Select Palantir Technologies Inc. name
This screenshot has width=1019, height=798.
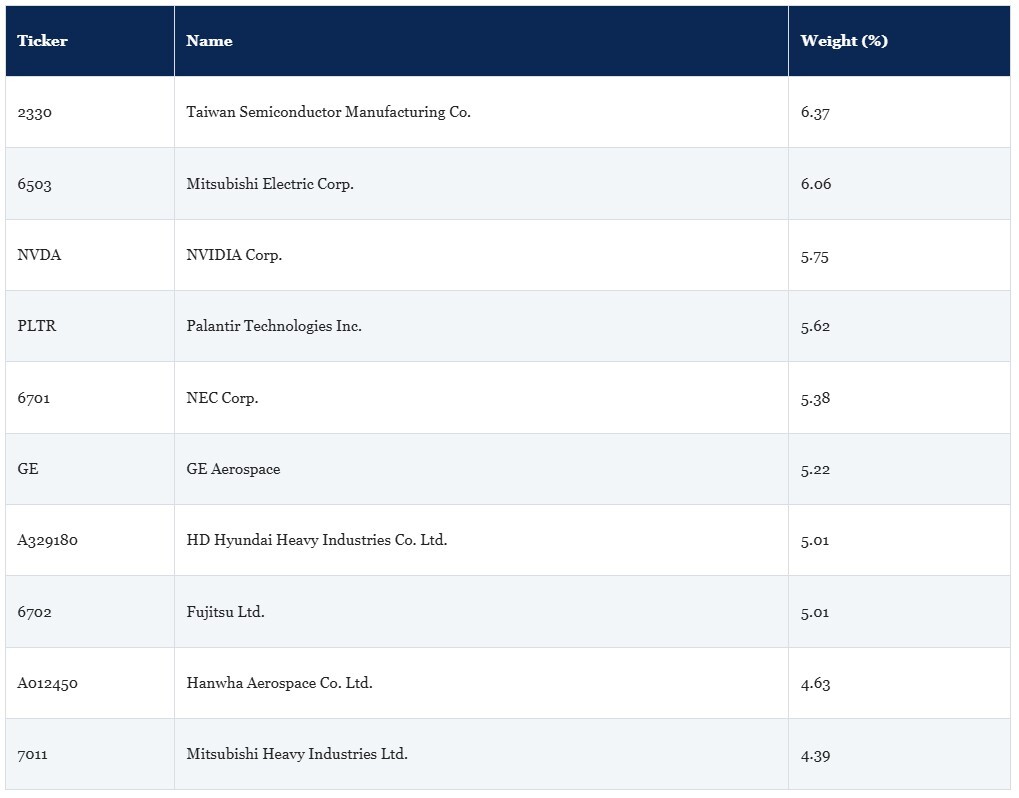click(274, 326)
